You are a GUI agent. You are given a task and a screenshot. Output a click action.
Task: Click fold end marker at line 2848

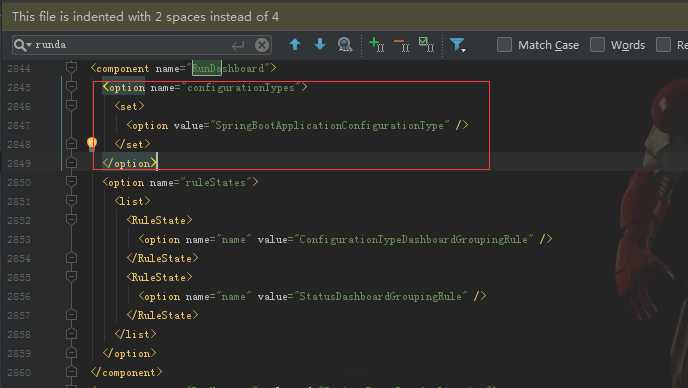click(71, 144)
